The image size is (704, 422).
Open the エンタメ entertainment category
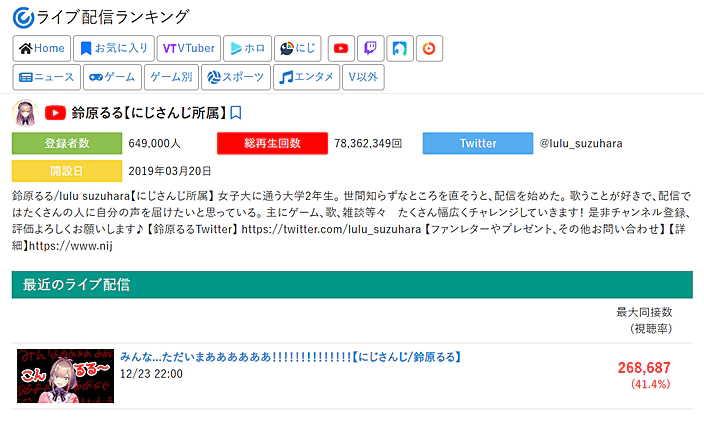pos(306,77)
